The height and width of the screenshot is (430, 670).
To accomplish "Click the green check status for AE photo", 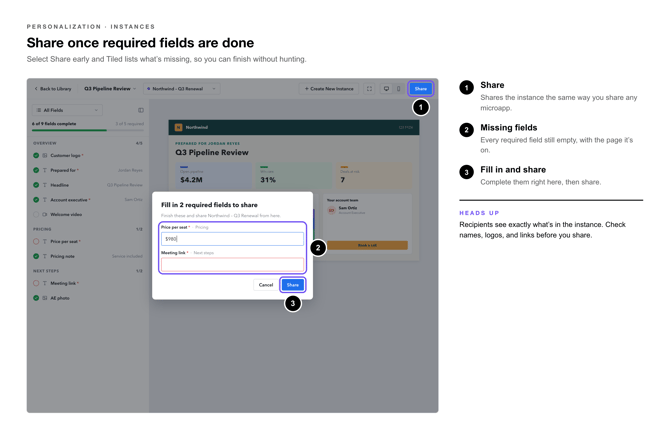I will pos(36,298).
